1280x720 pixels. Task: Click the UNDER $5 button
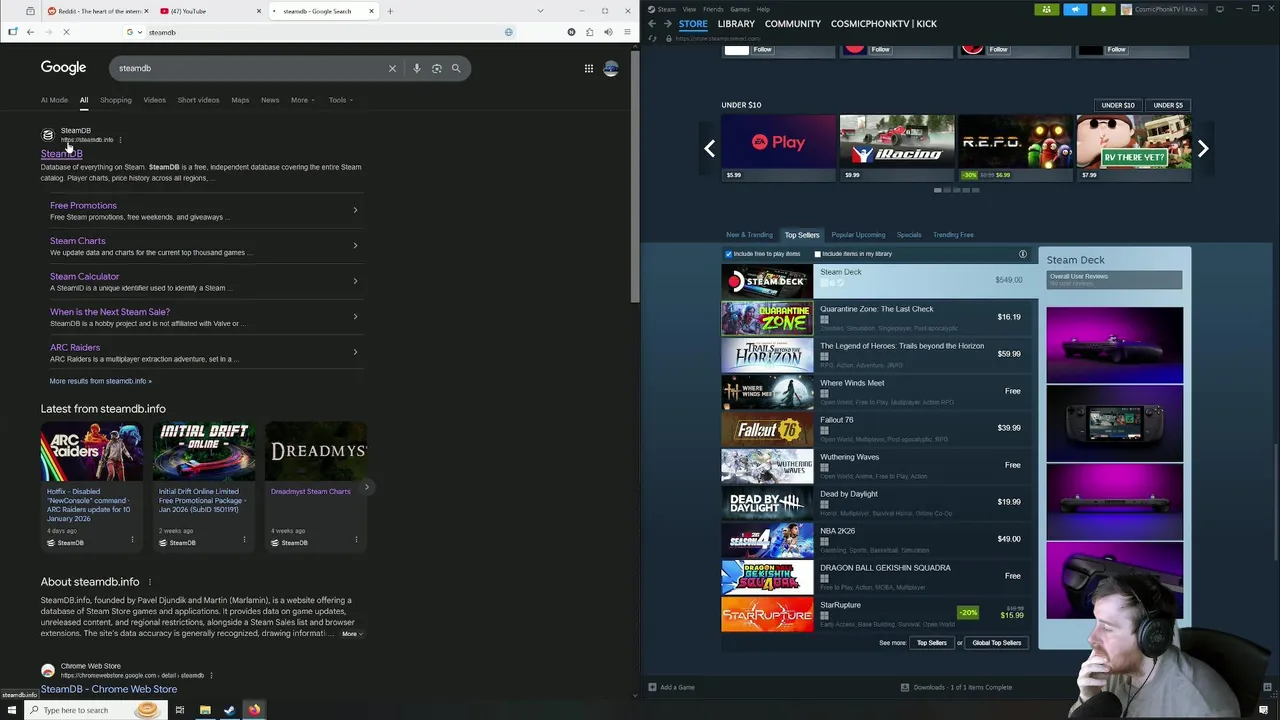1168,105
